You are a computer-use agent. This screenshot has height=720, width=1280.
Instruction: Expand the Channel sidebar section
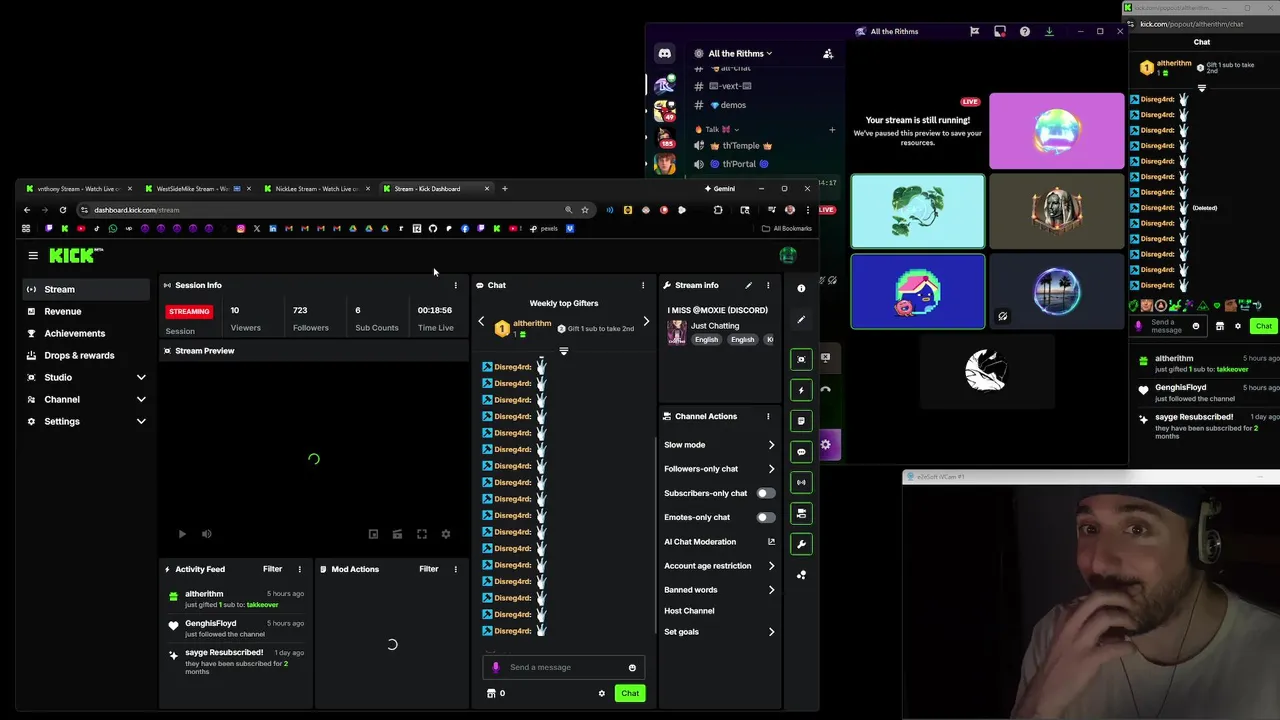coord(141,399)
